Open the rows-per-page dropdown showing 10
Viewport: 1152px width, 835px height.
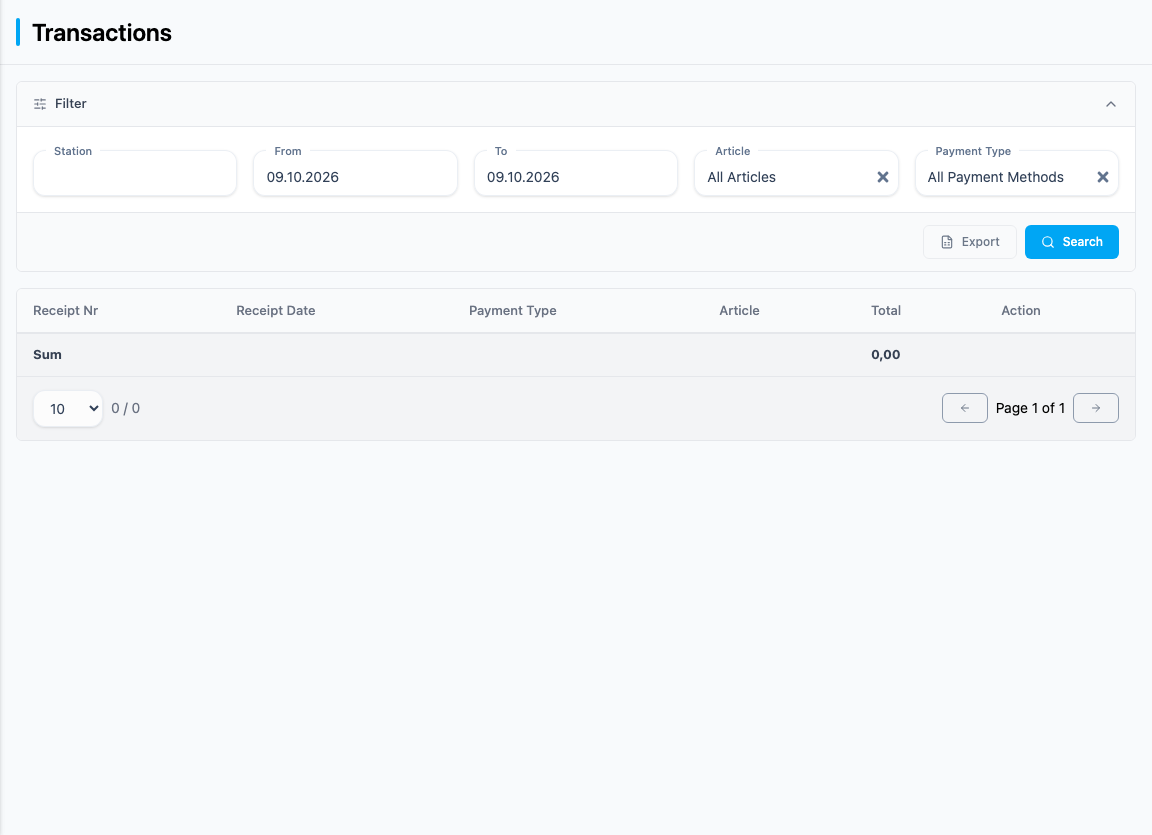[68, 408]
